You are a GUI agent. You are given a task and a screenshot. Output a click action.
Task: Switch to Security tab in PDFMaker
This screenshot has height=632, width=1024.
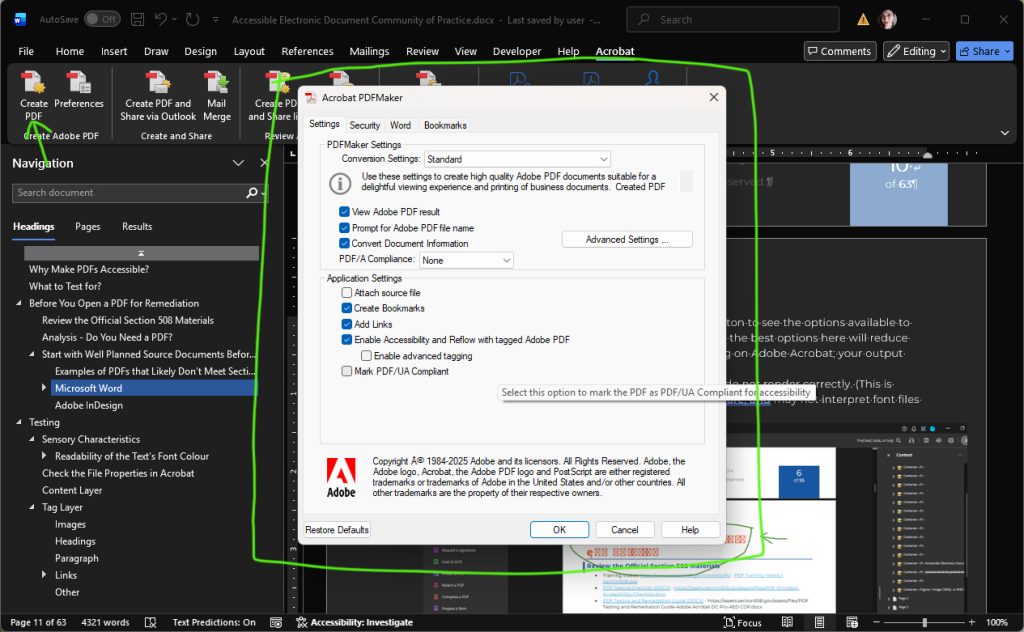click(364, 125)
